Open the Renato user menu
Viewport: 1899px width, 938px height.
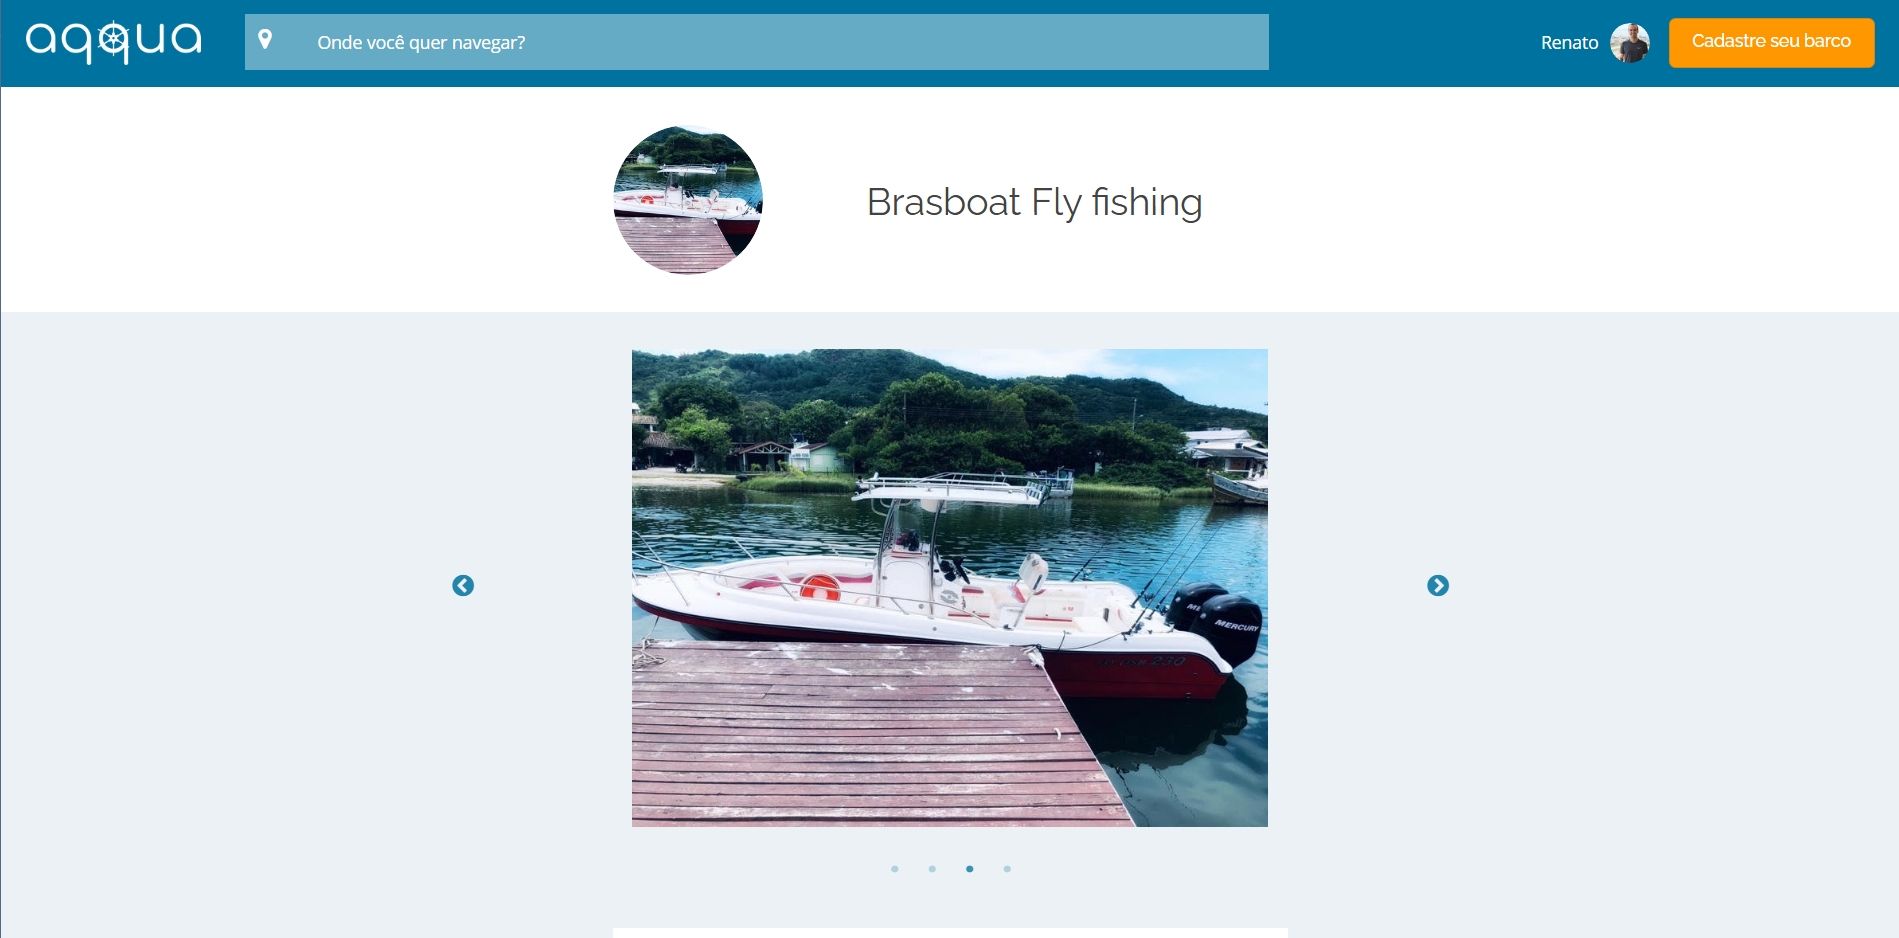click(x=1569, y=43)
